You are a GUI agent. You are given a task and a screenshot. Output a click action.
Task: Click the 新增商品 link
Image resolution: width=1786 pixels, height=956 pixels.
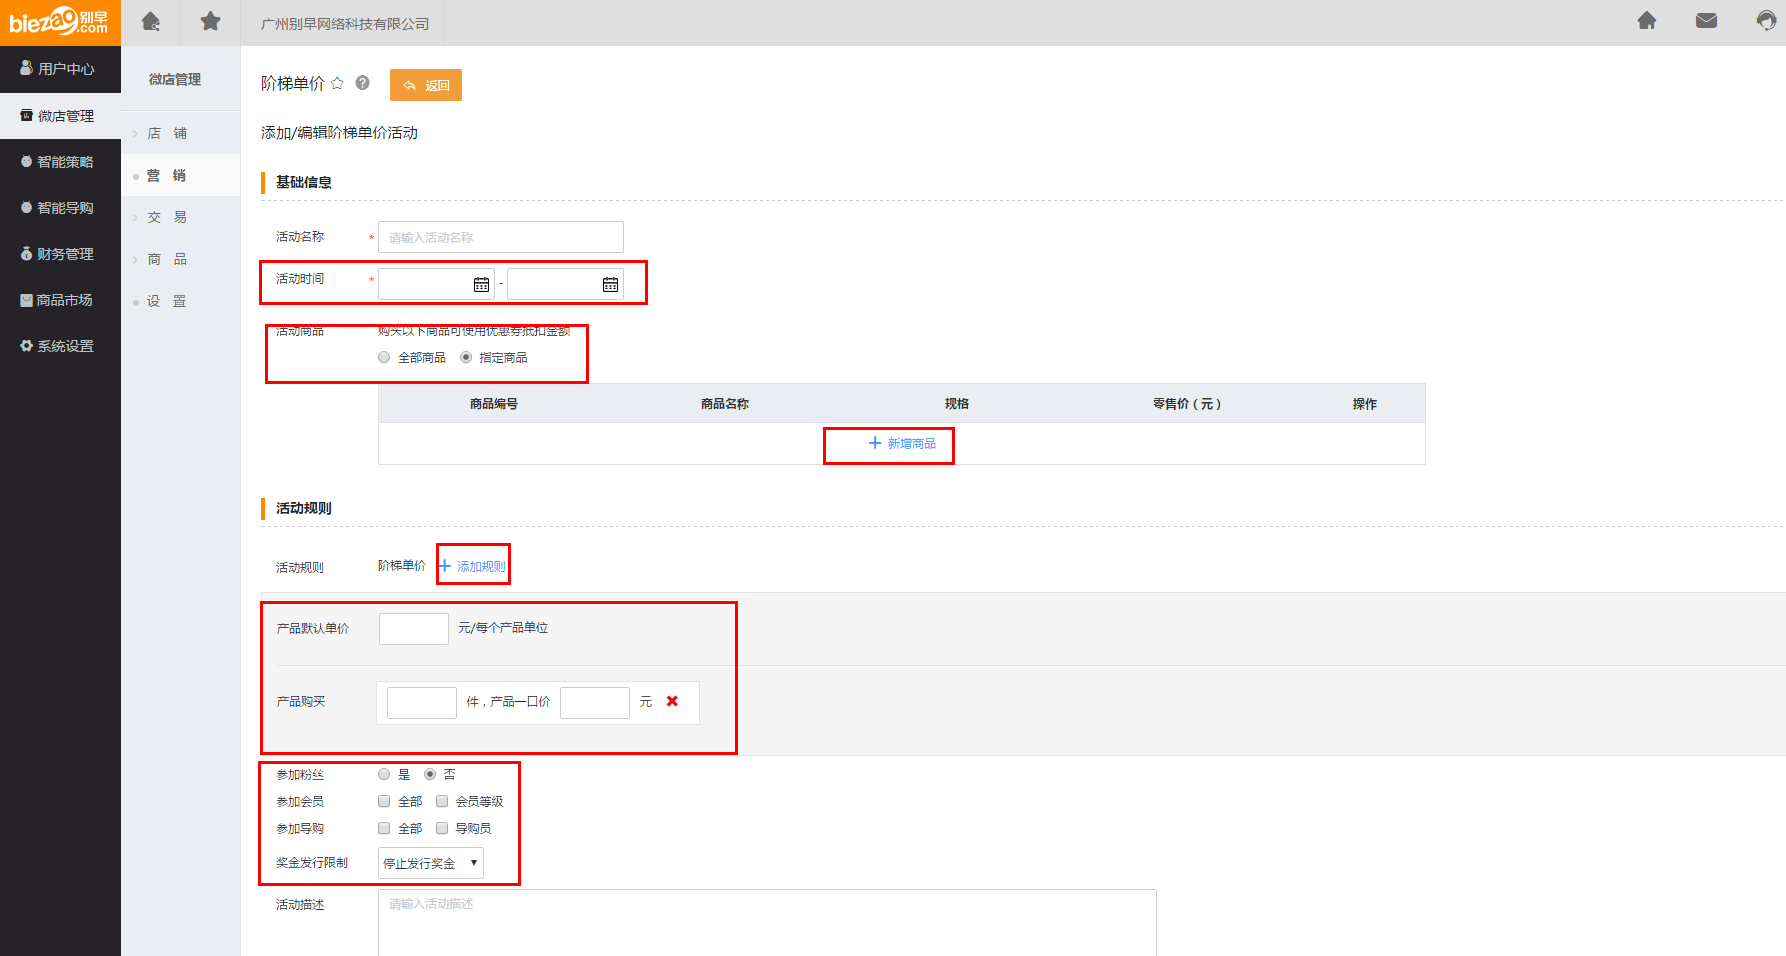[902, 443]
